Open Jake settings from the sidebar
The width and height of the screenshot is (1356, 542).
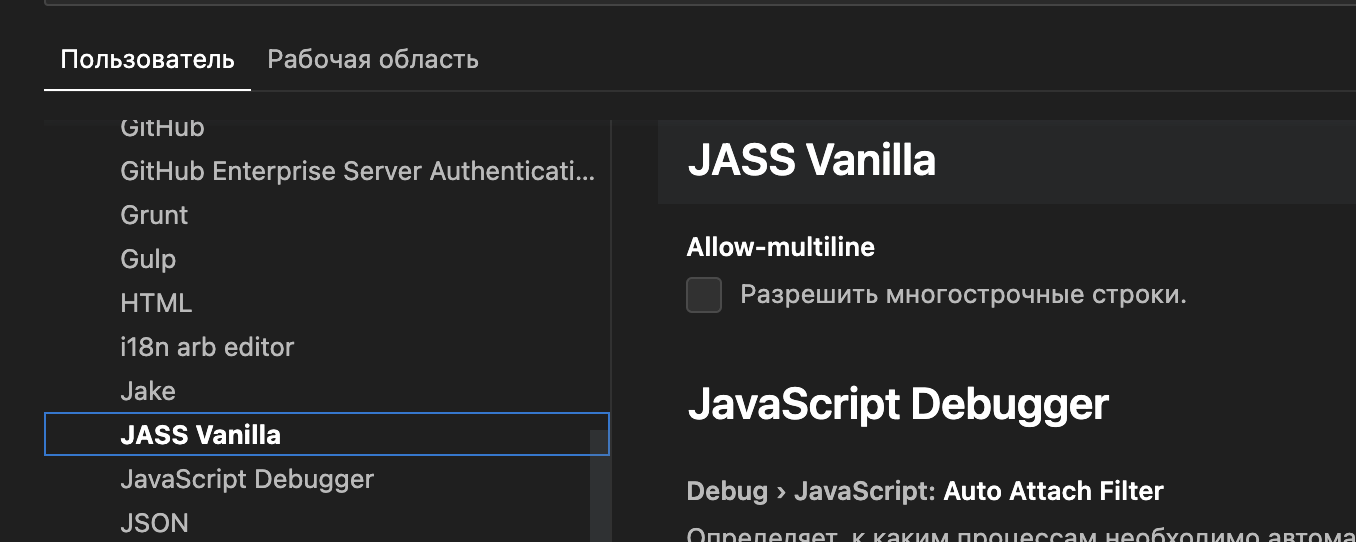[x=148, y=391]
